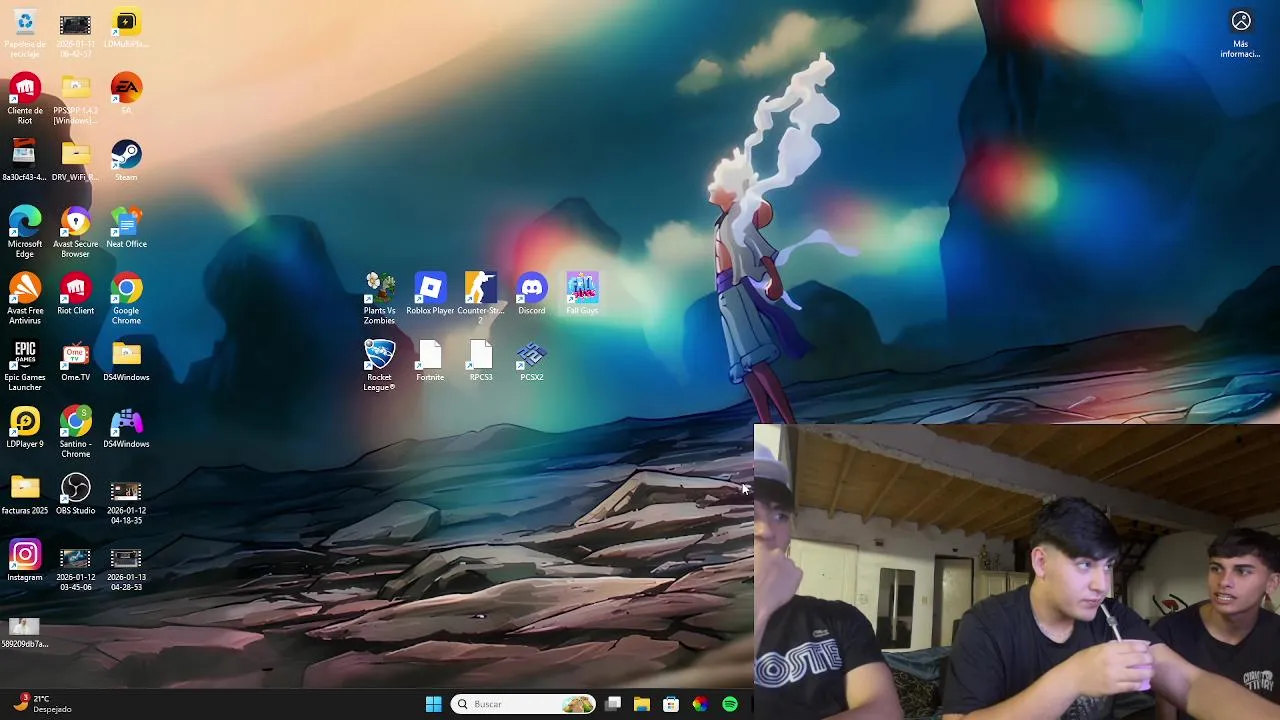Click the Buscar taskbar search field
The width and height of the screenshot is (1280, 720).
click(x=524, y=704)
